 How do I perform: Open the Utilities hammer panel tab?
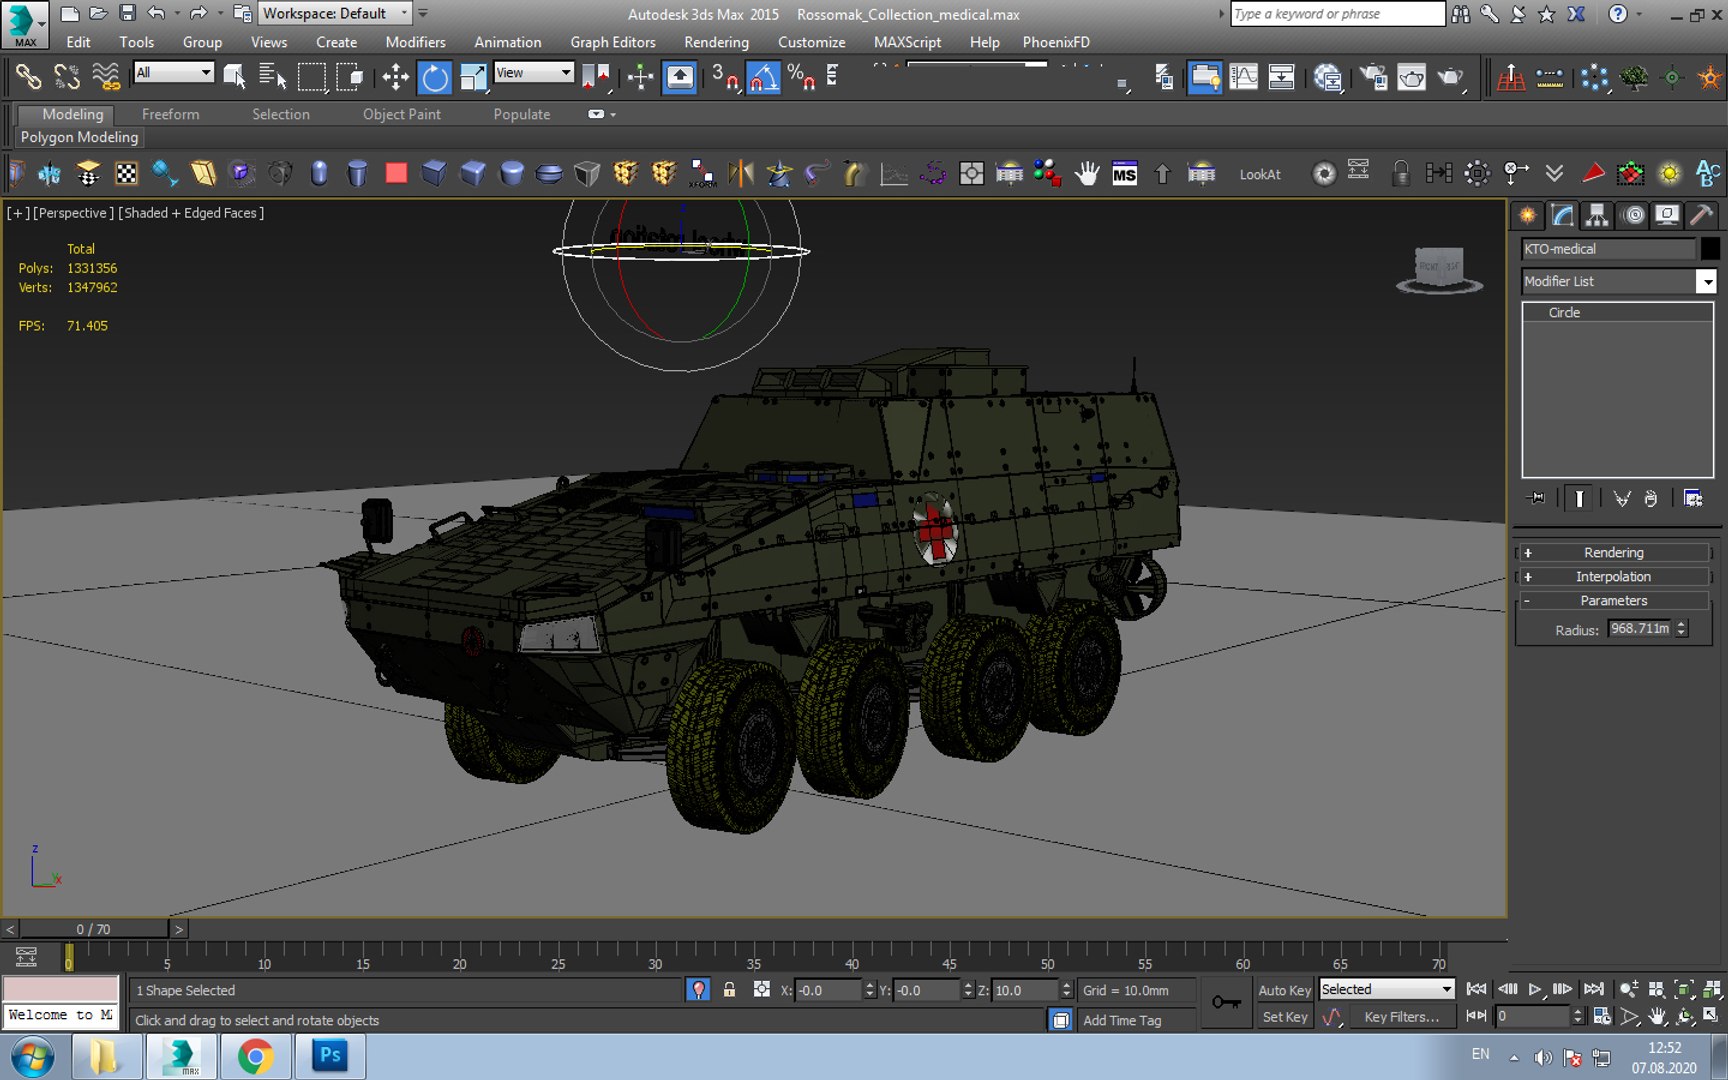click(x=1700, y=214)
